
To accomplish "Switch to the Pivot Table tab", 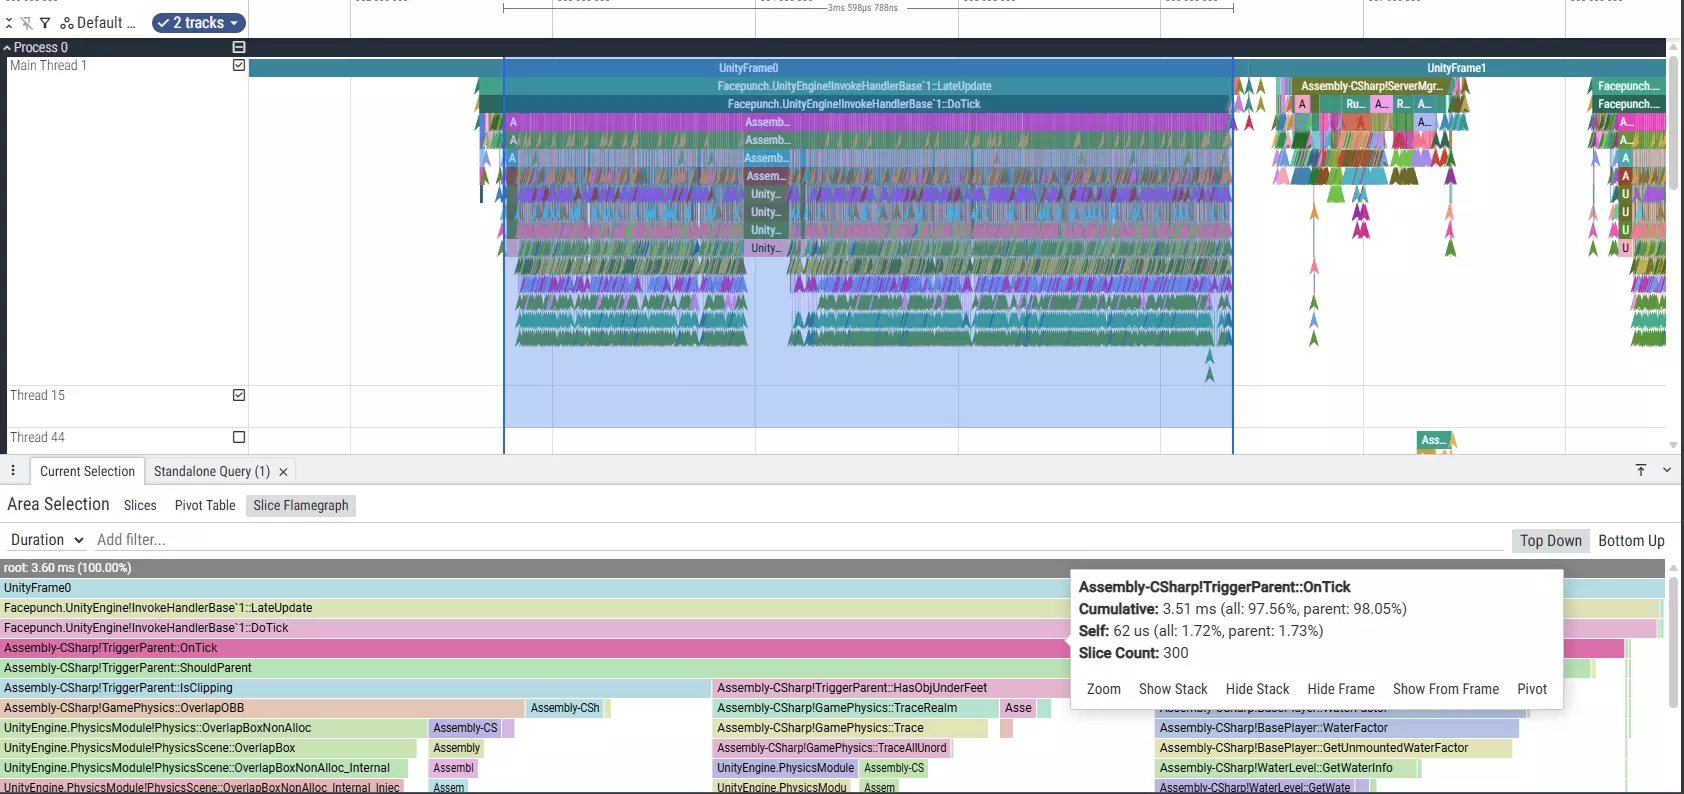I will click(205, 505).
